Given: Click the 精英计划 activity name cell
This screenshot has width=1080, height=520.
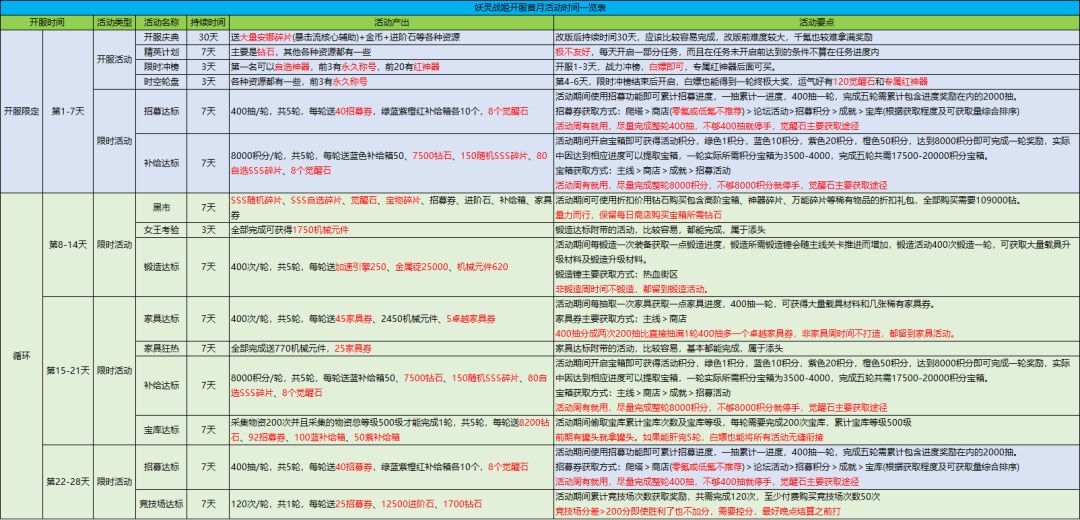Looking at the screenshot, I should [x=161, y=52].
